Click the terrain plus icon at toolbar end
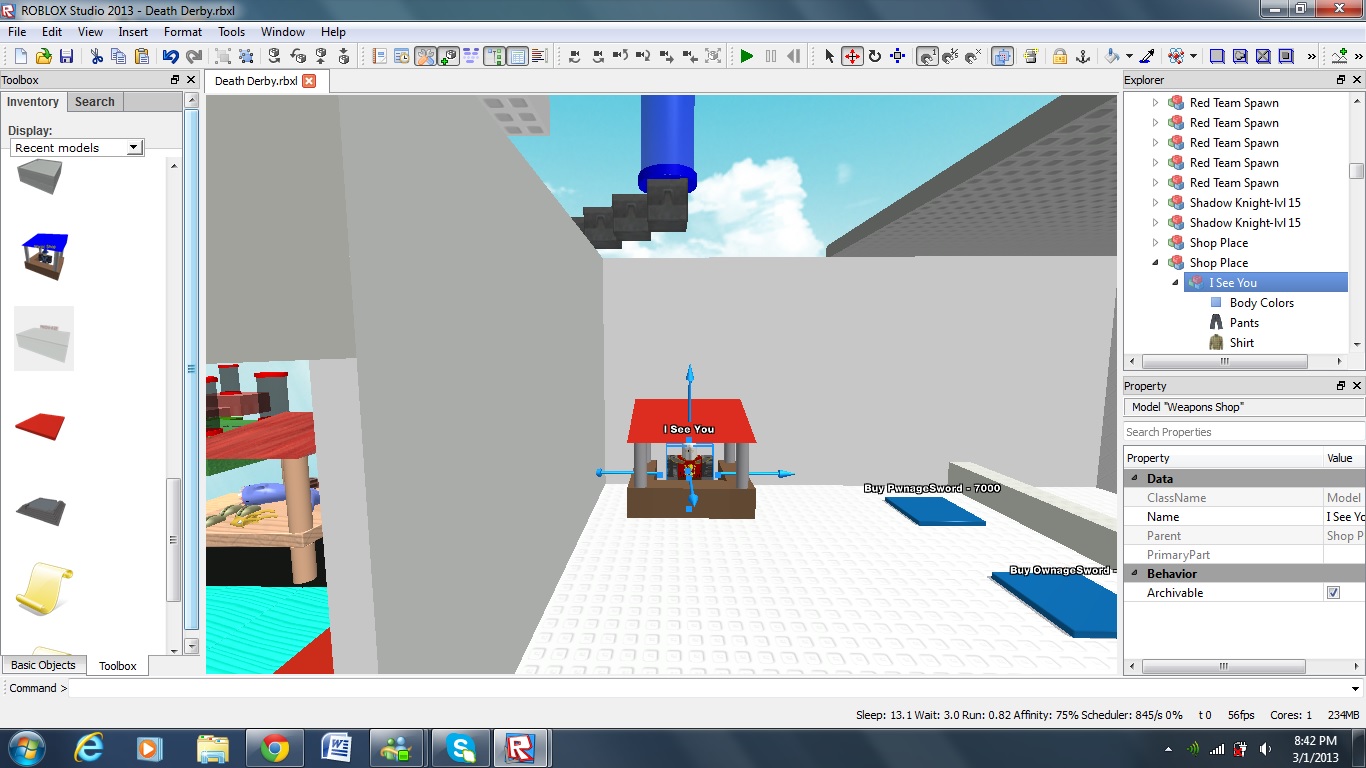 point(1339,57)
